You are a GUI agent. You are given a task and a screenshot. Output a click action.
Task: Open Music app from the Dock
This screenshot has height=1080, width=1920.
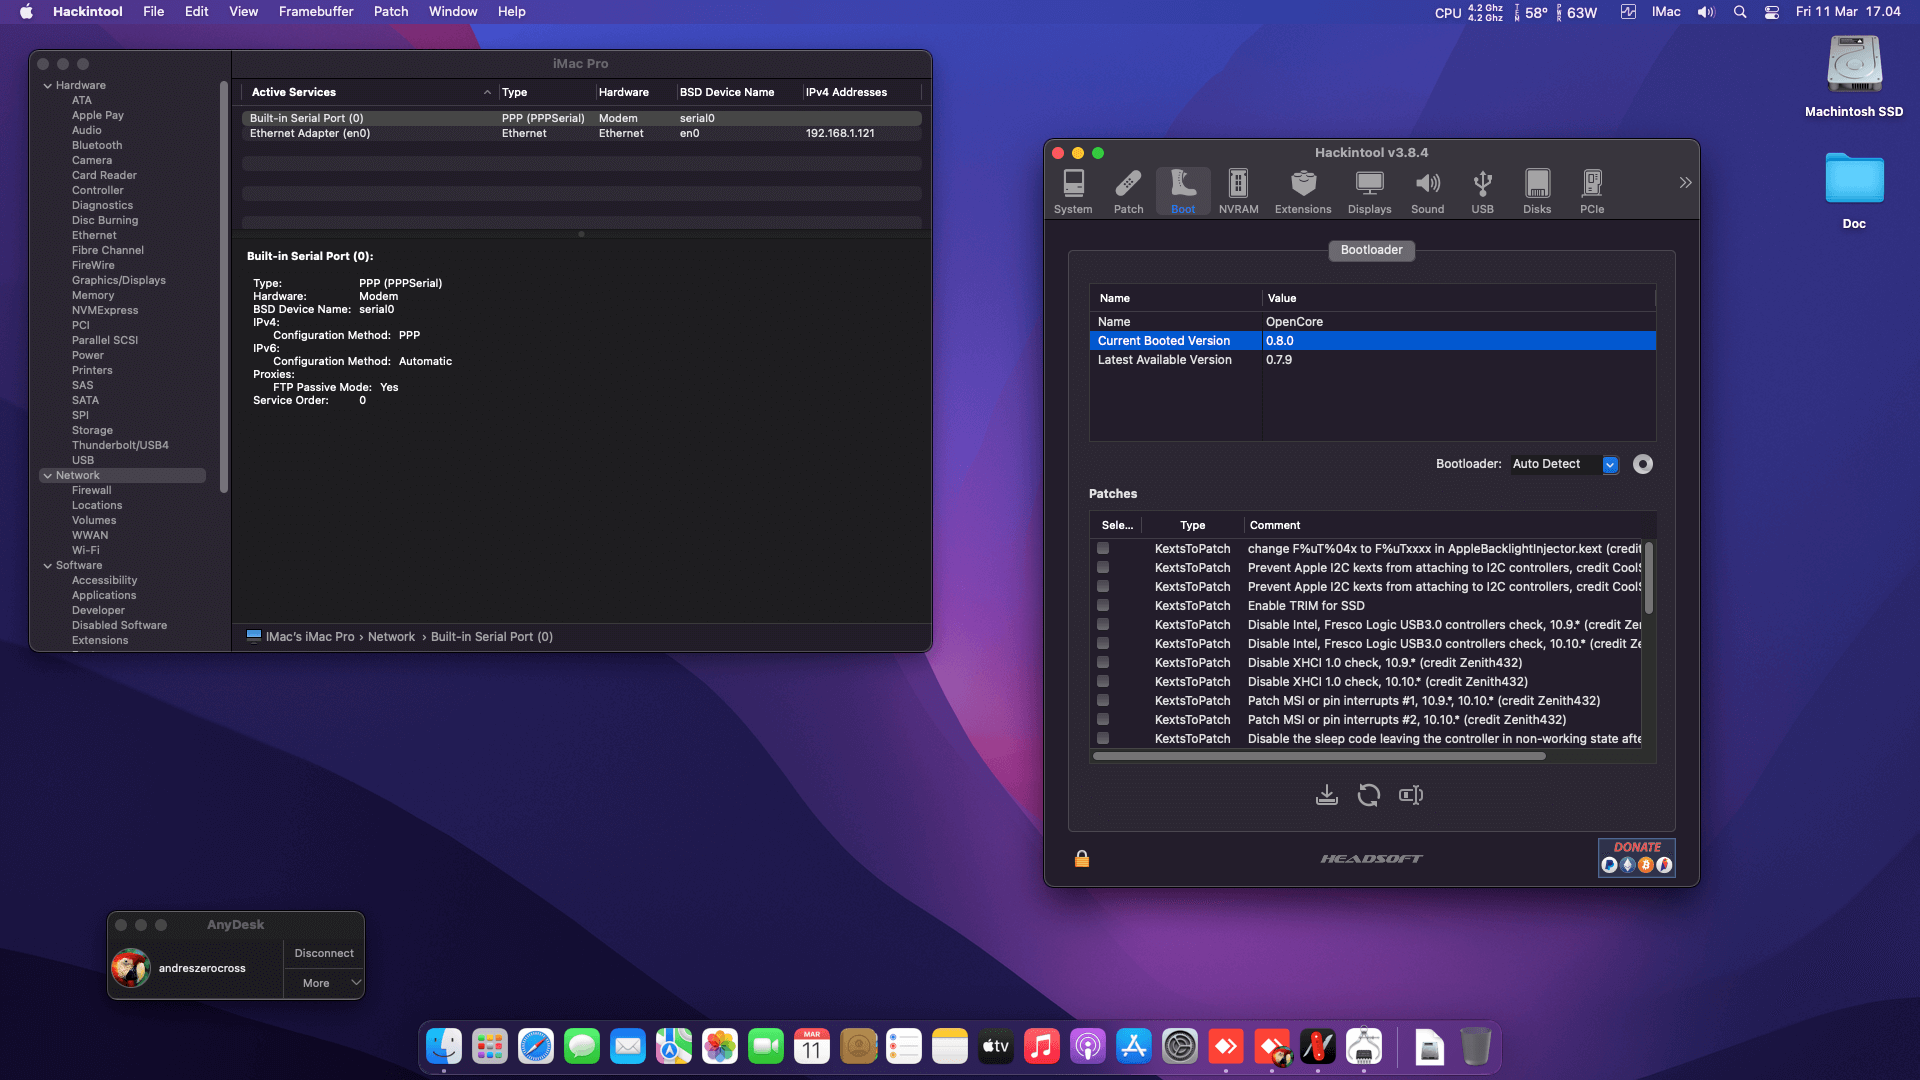point(1042,1047)
